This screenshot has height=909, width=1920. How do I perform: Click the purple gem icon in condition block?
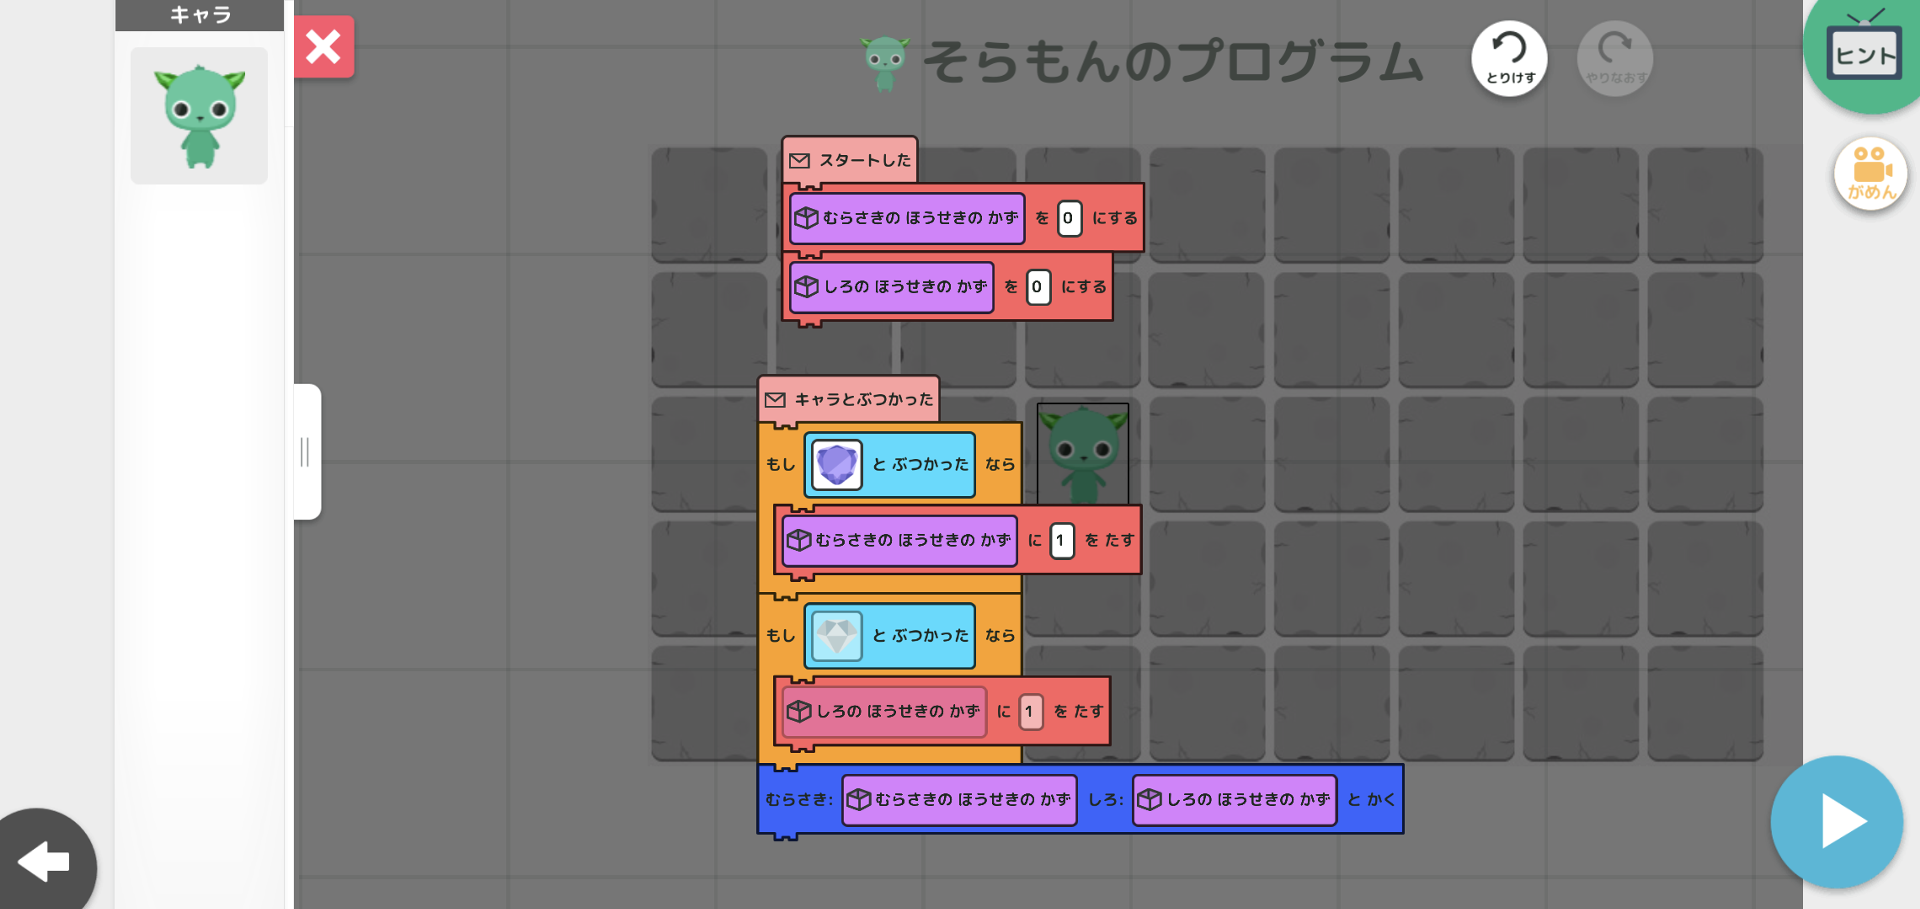pos(836,465)
